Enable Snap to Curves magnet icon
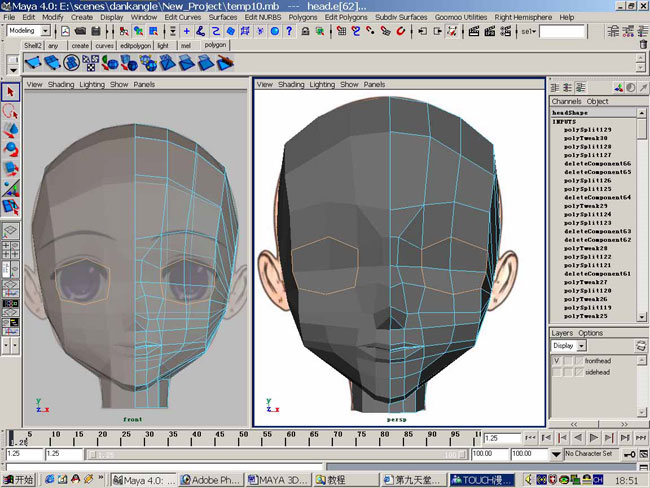The image size is (650, 488). coord(356,31)
